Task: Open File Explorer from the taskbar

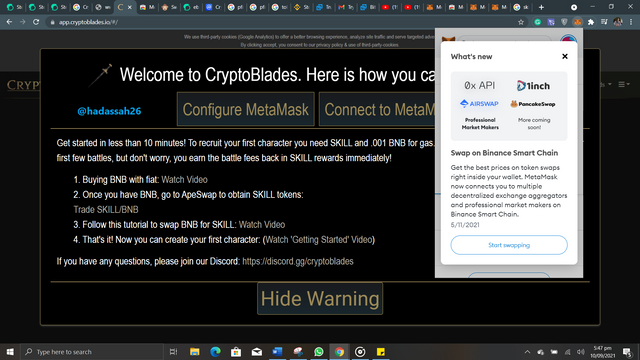Action: [x=195, y=351]
